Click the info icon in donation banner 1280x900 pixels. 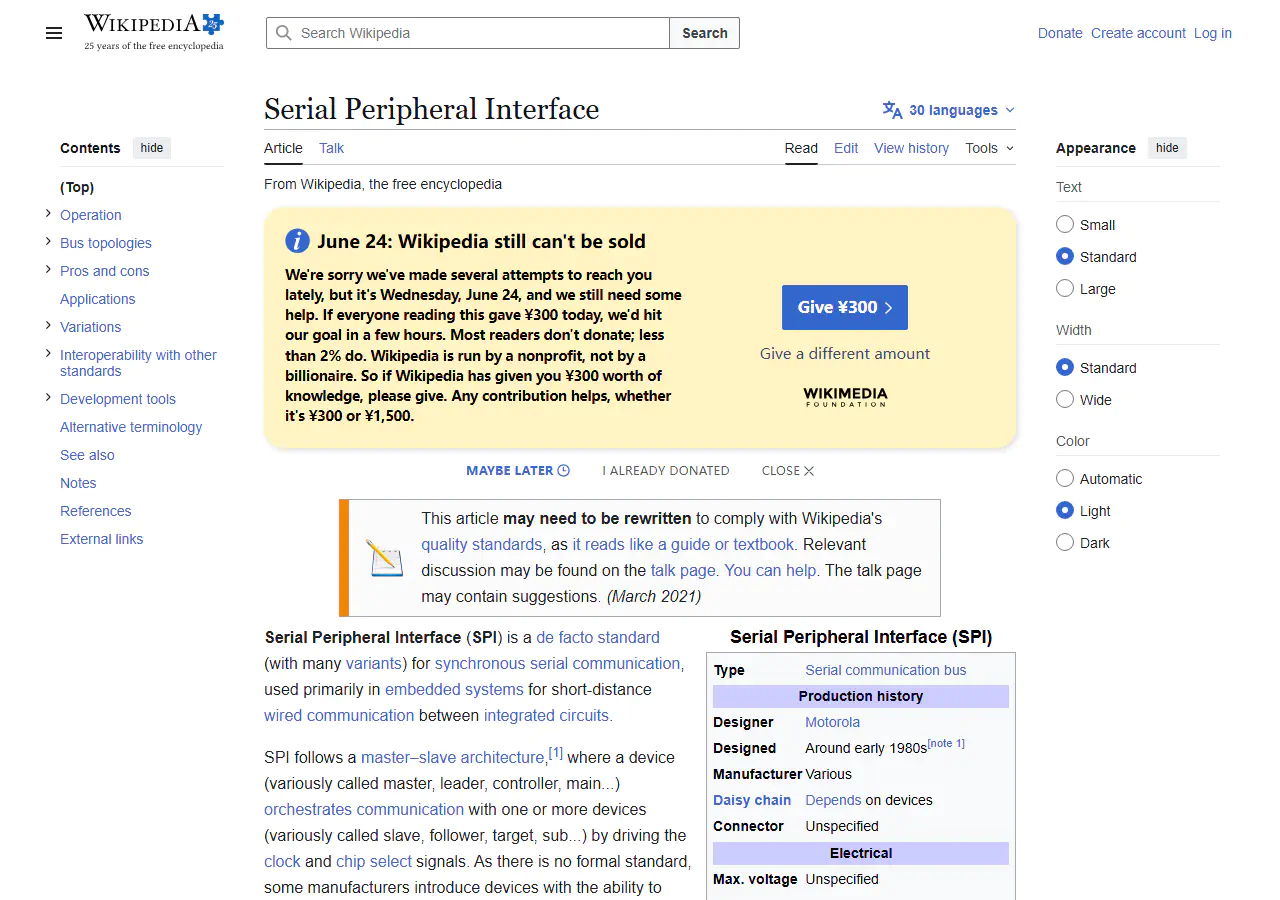click(x=297, y=241)
